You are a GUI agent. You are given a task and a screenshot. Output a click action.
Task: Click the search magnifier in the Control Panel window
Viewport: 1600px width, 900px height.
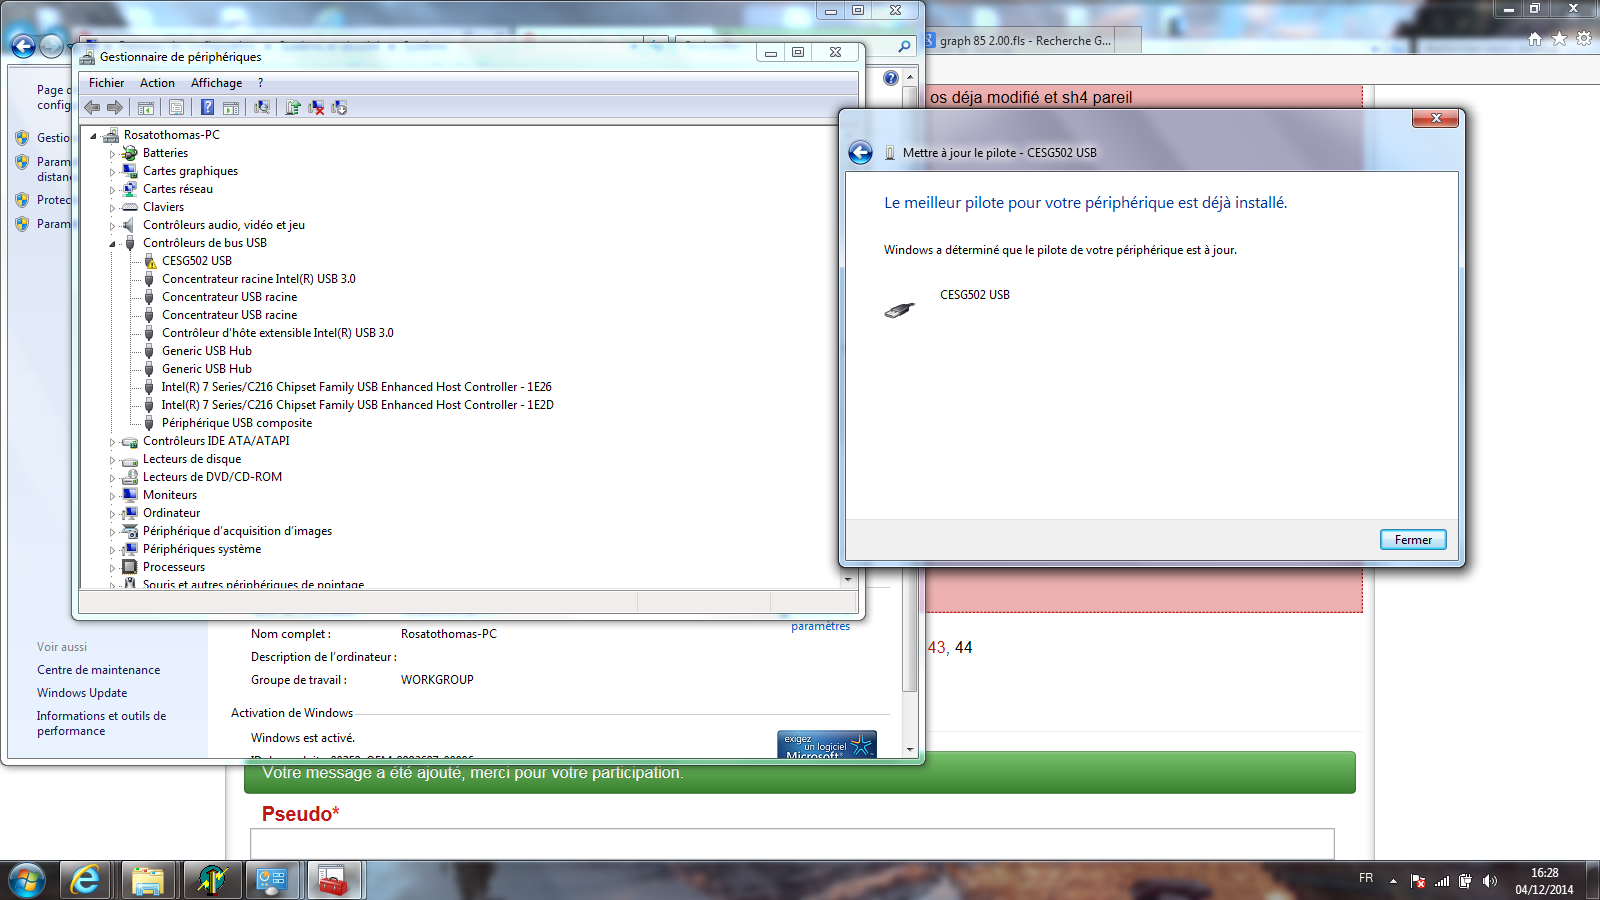click(904, 46)
